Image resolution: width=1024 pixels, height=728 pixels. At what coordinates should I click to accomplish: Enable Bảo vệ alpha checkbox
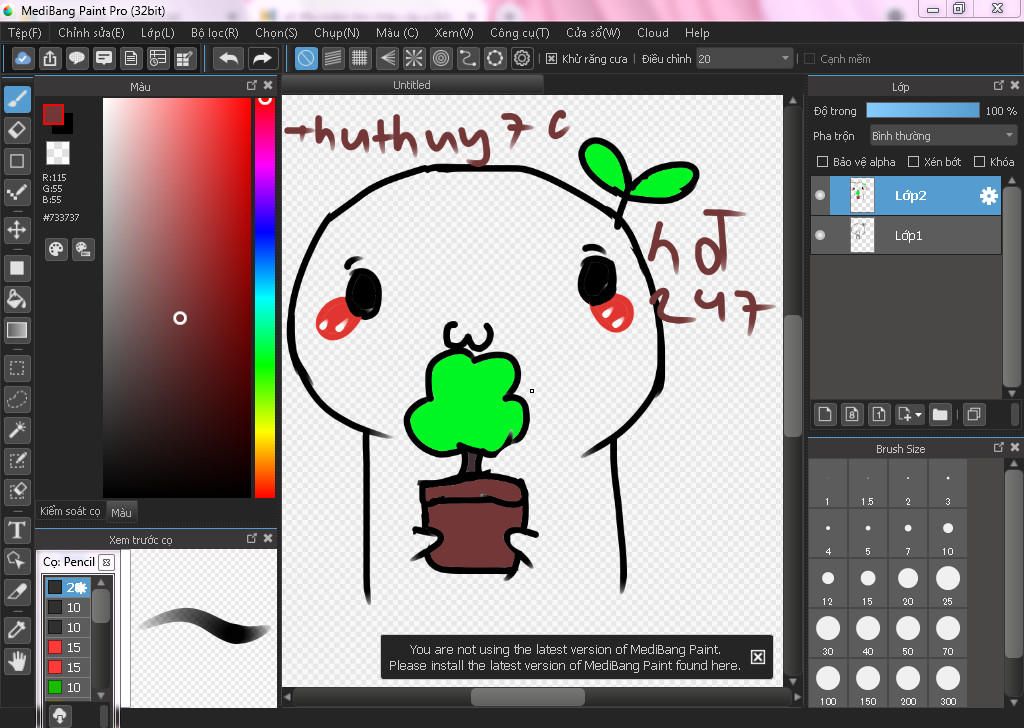(x=822, y=162)
